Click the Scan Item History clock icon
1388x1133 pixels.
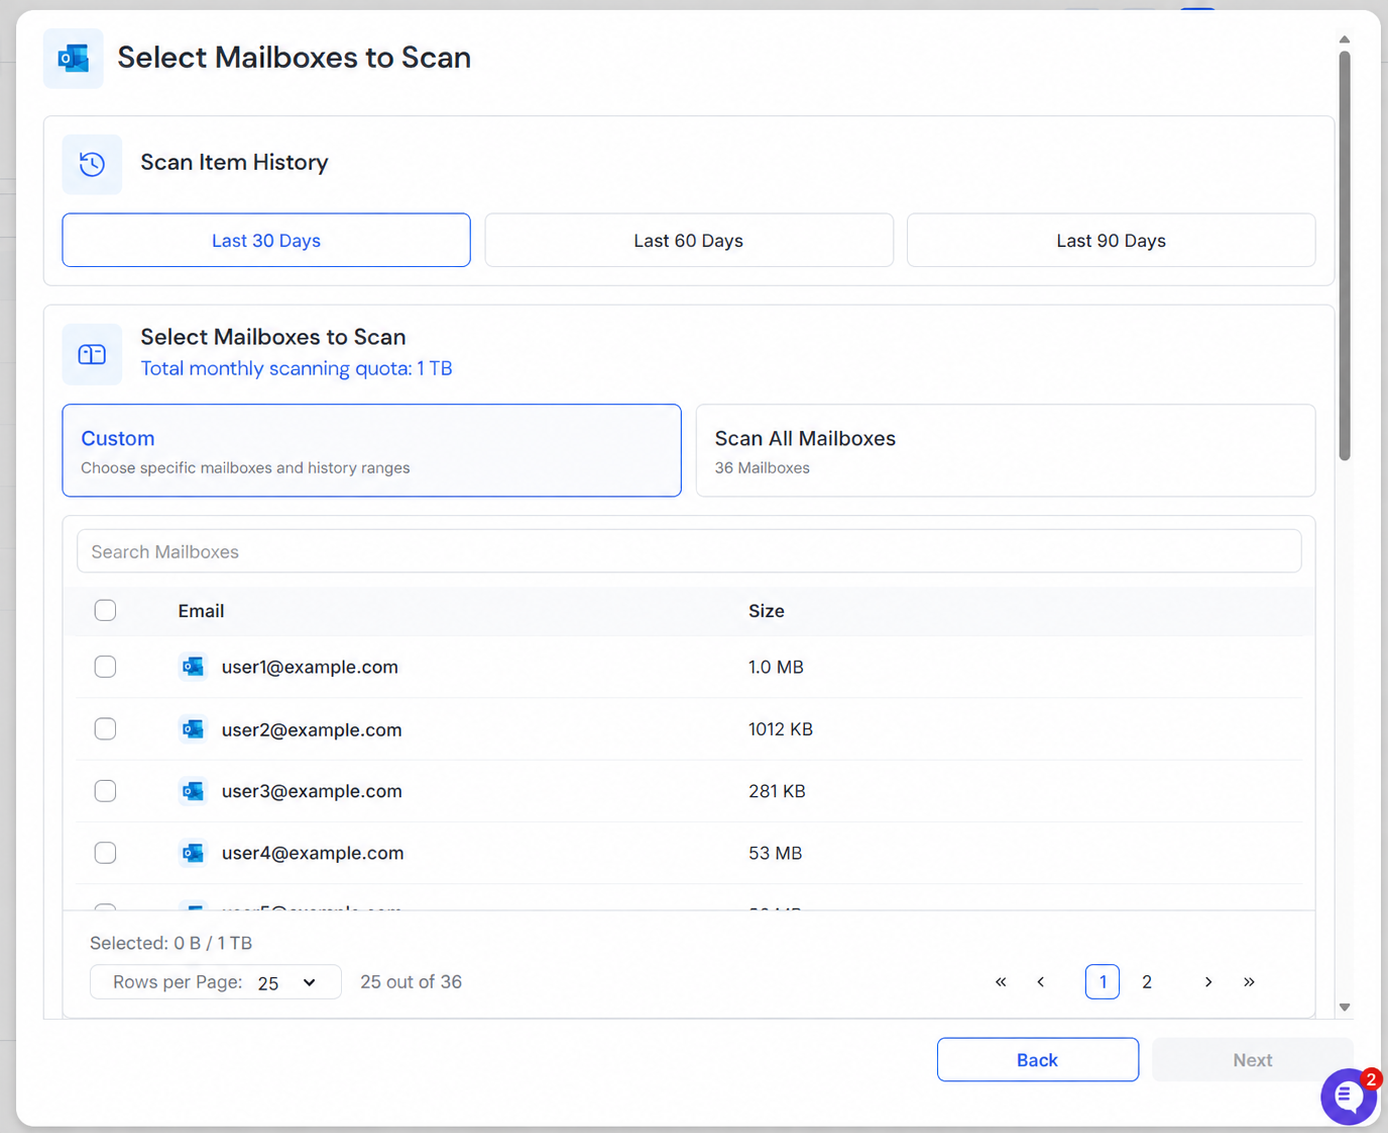point(92,164)
